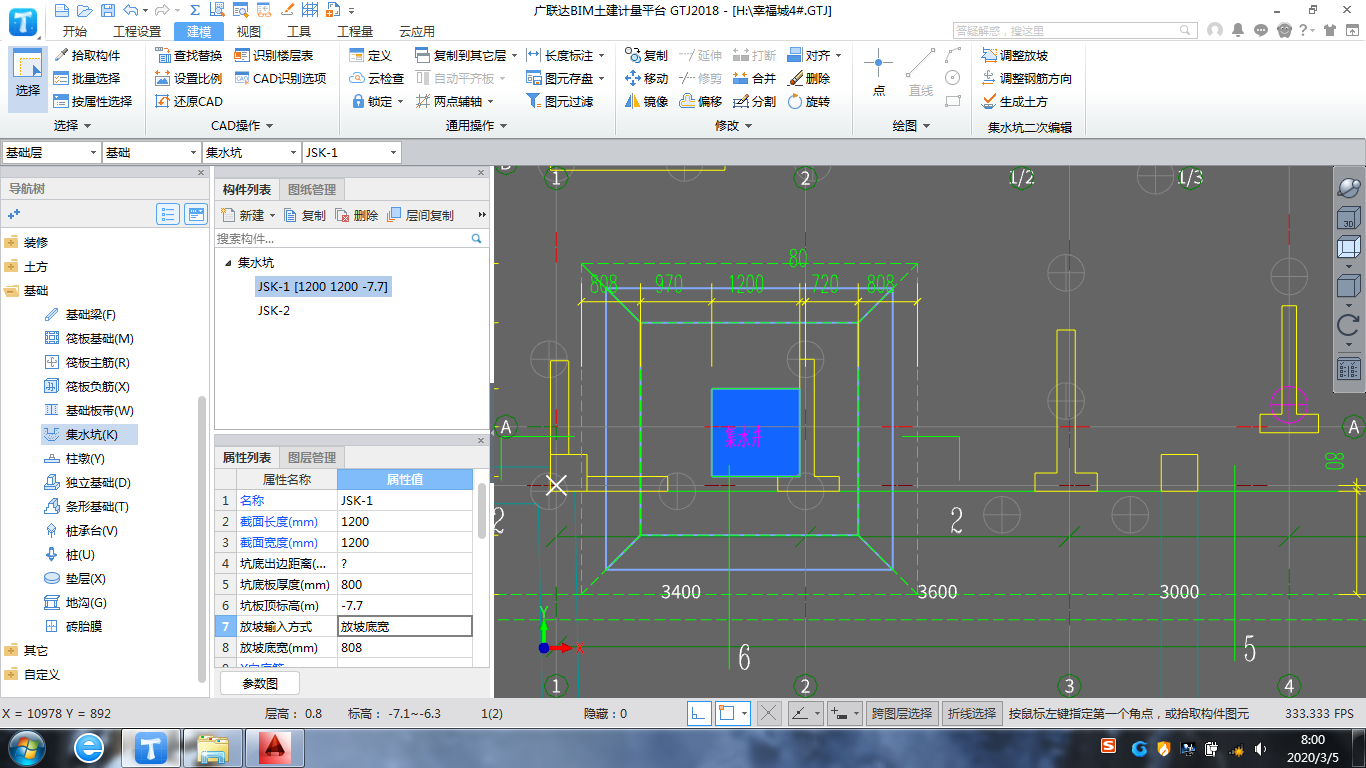This screenshot has height=768, width=1366.
Task: Switch navigation tree to panel view
Action: [x=196, y=214]
